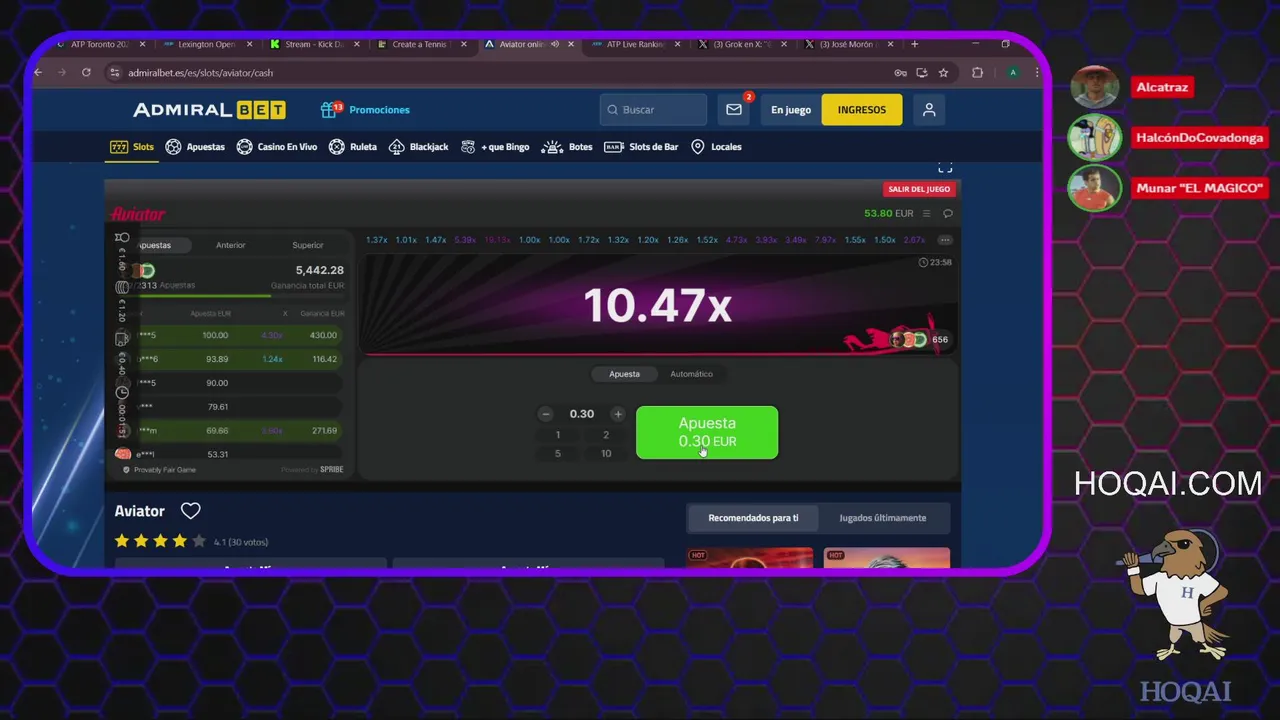Open a new browser tab

pyautogui.click(x=914, y=44)
